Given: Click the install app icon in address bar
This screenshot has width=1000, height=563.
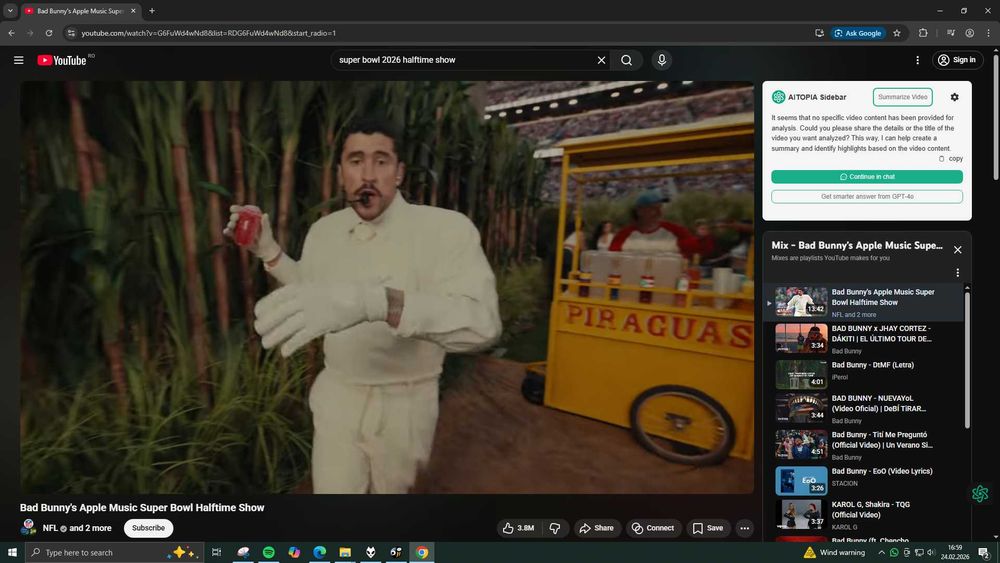Looking at the screenshot, I should click(x=820, y=33).
